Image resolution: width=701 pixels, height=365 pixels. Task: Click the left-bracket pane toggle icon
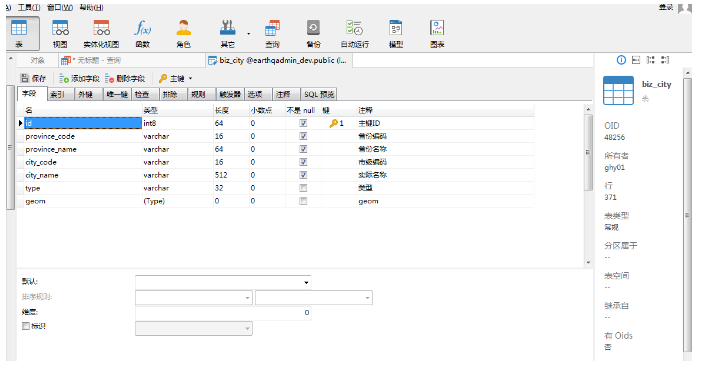click(x=650, y=60)
